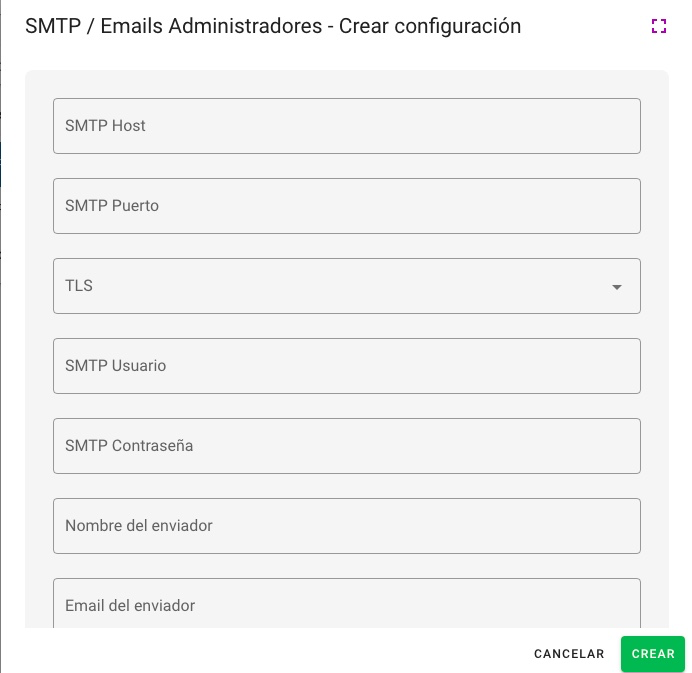
Task: Click the 'SMTP Host' placeholder label
Action: click(x=105, y=126)
